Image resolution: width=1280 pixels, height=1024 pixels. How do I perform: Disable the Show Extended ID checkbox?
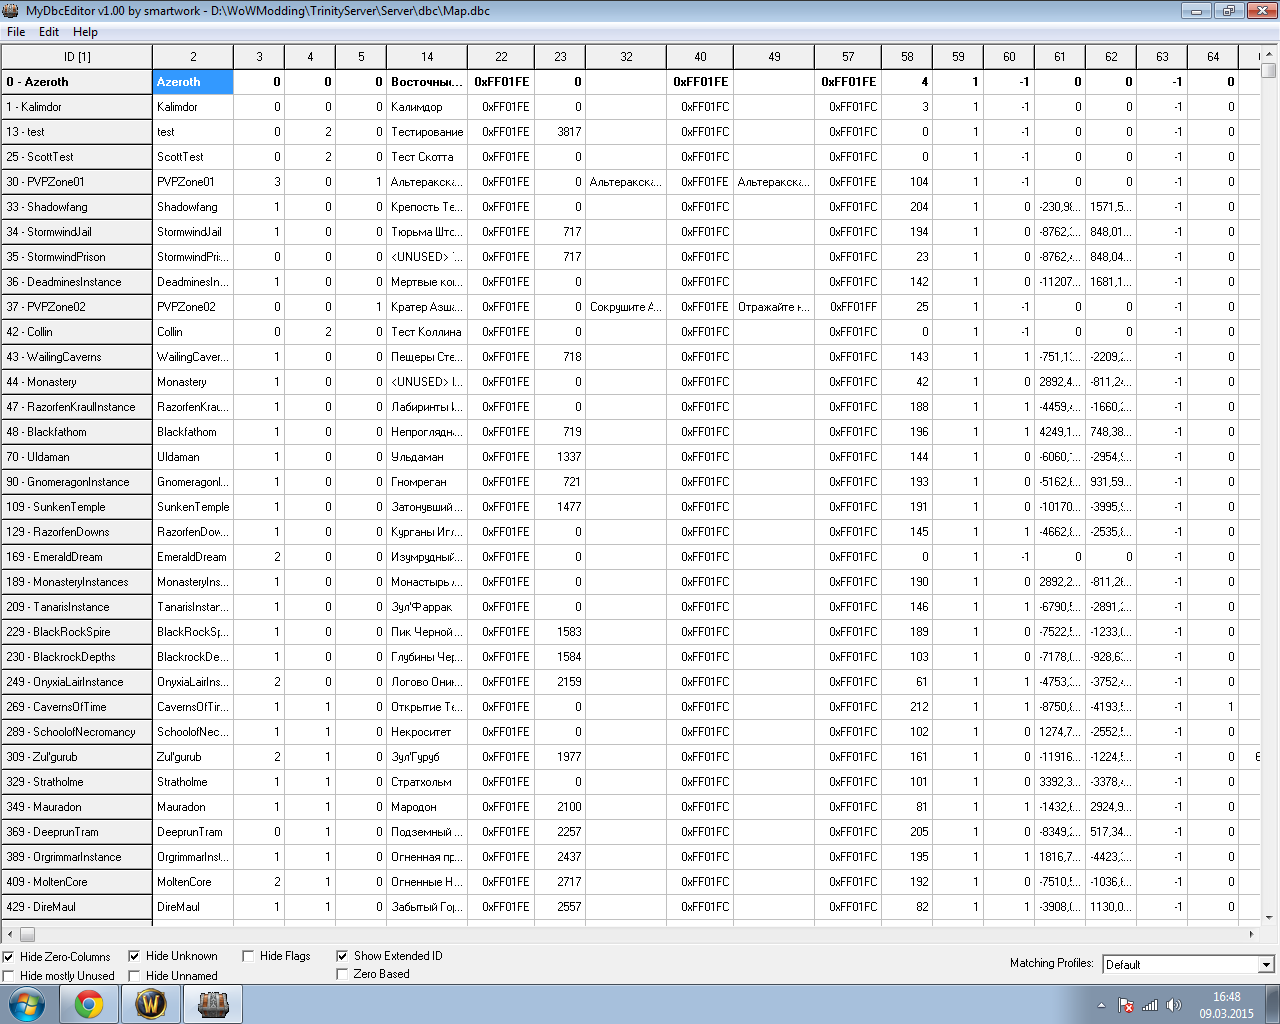(x=343, y=957)
